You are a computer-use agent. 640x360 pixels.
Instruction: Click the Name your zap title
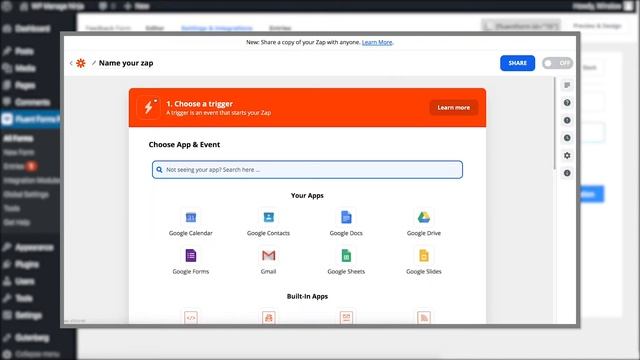coord(126,63)
